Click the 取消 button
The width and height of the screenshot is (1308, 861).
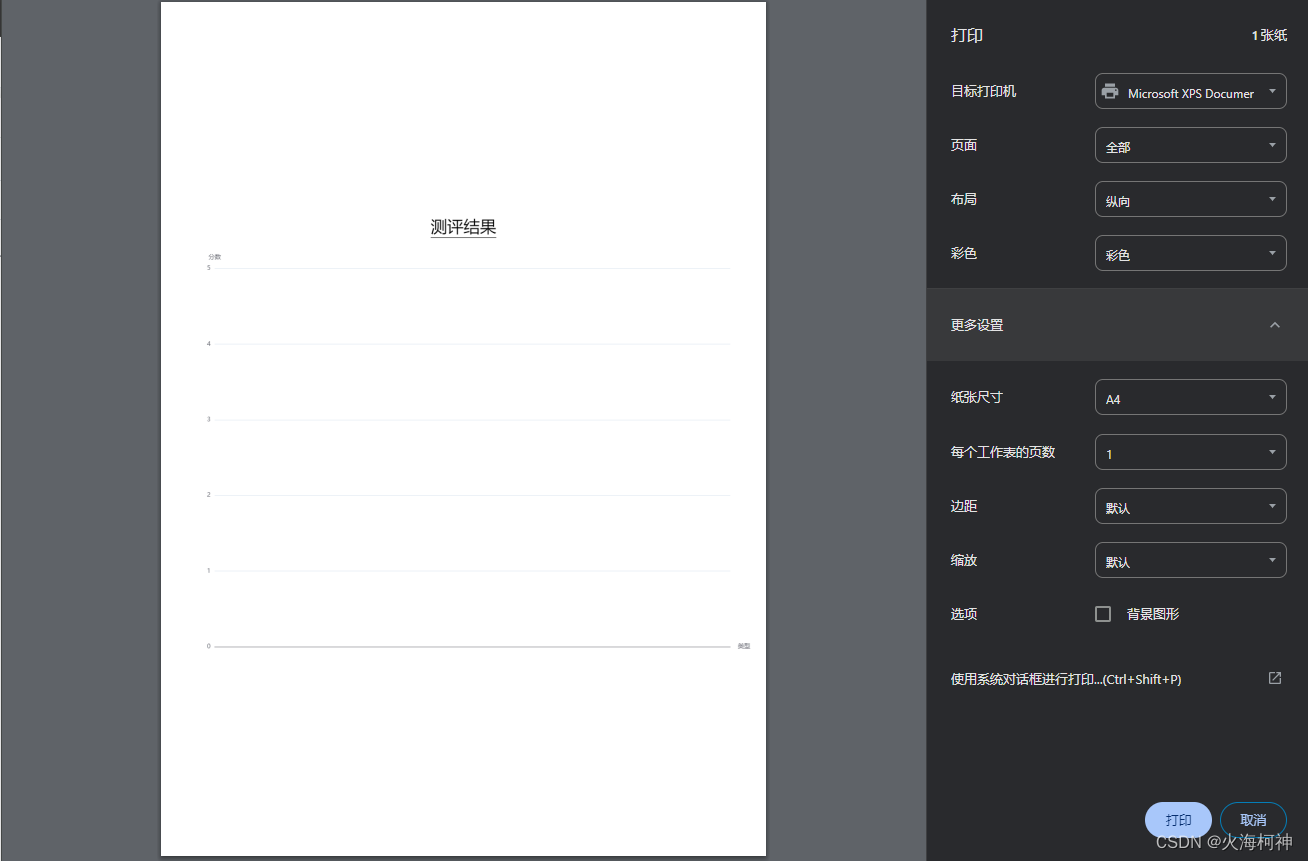click(1253, 820)
